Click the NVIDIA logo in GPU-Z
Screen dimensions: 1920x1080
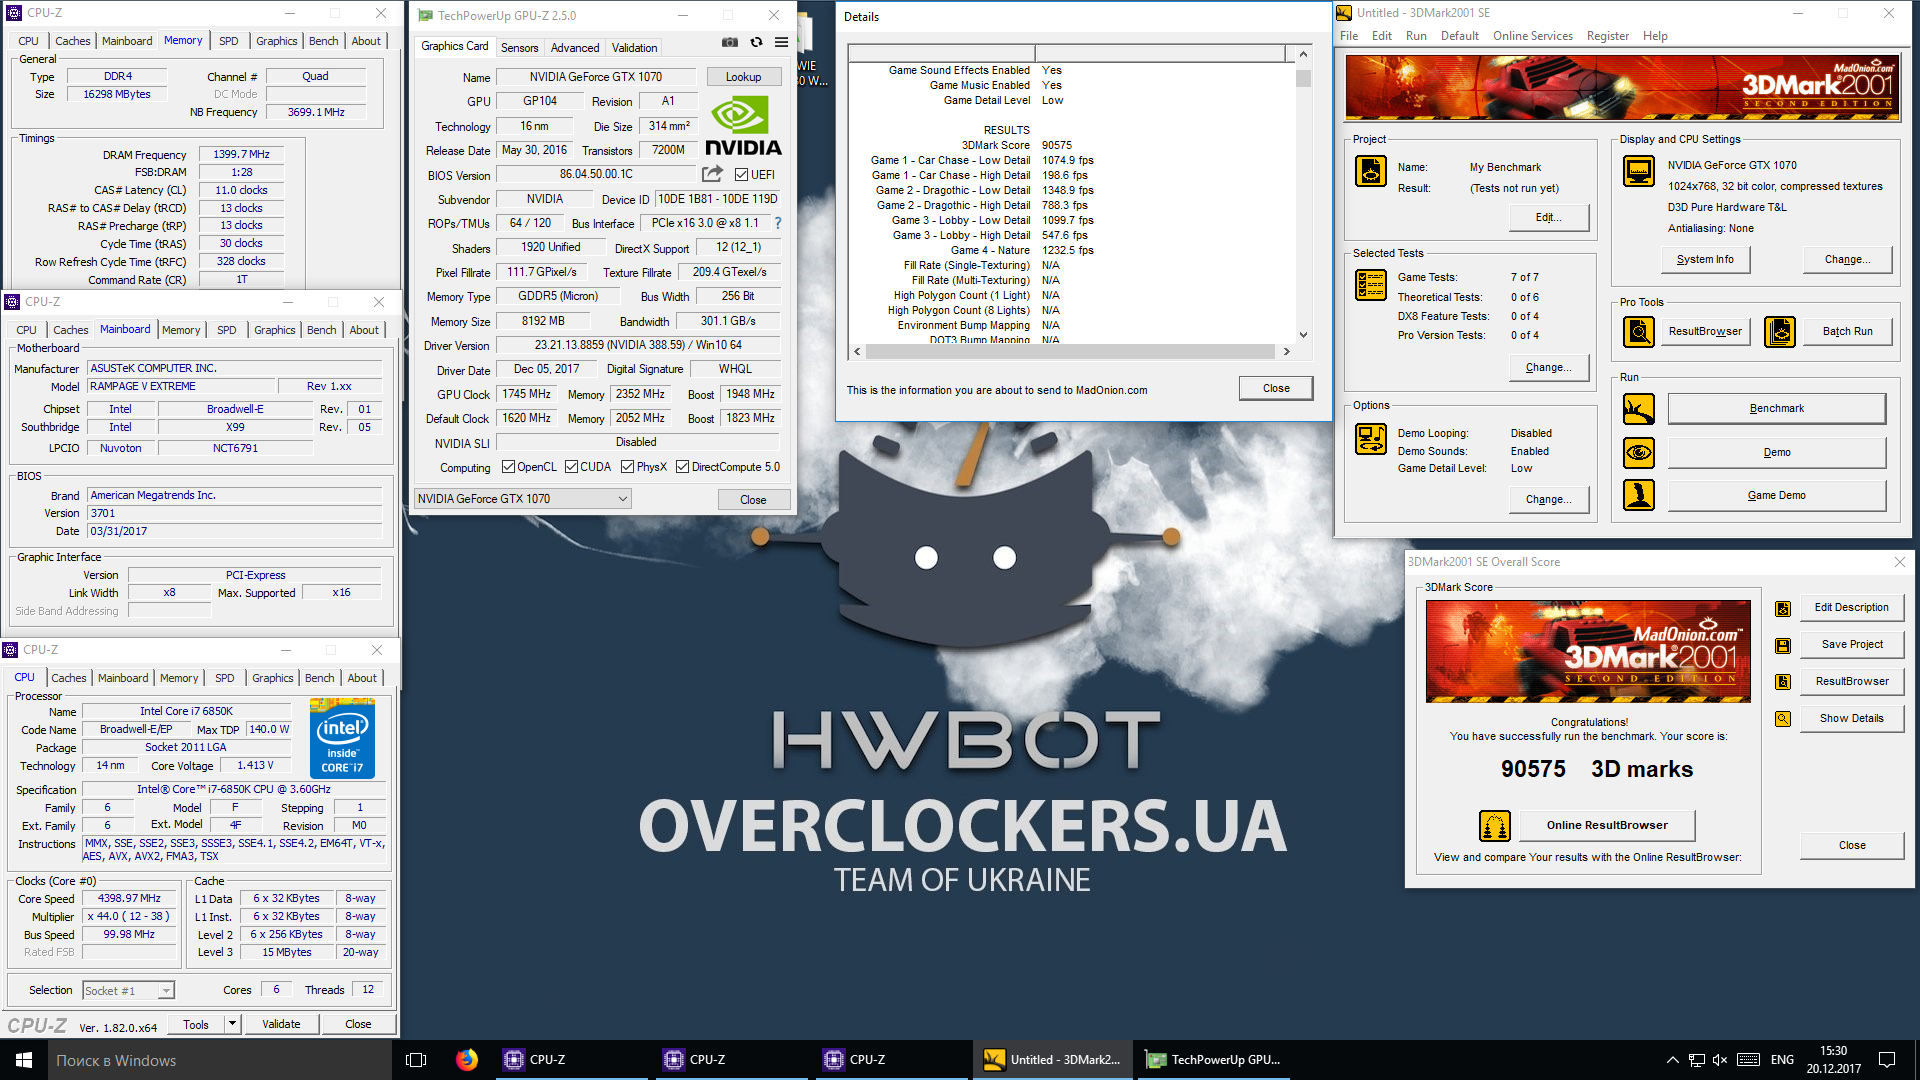click(743, 126)
